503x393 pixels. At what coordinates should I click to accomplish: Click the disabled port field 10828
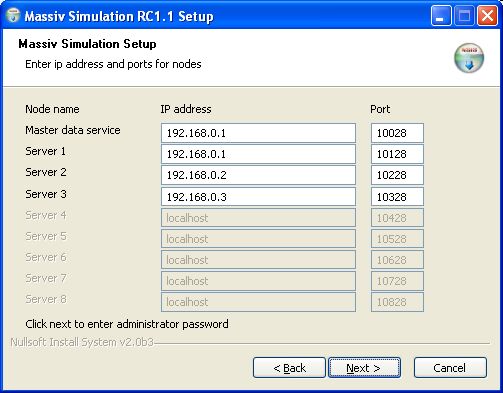pyautogui.click(x=397, y=302)
